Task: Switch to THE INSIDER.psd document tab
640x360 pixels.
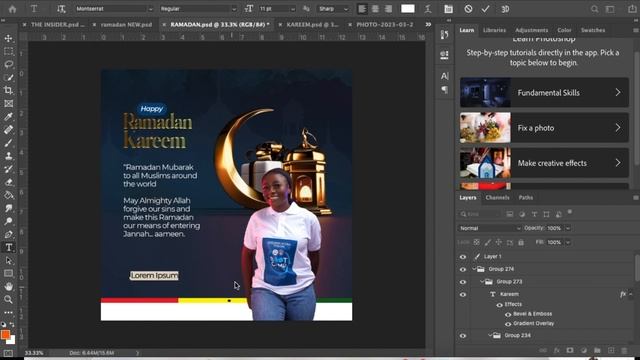Action: 57,24
